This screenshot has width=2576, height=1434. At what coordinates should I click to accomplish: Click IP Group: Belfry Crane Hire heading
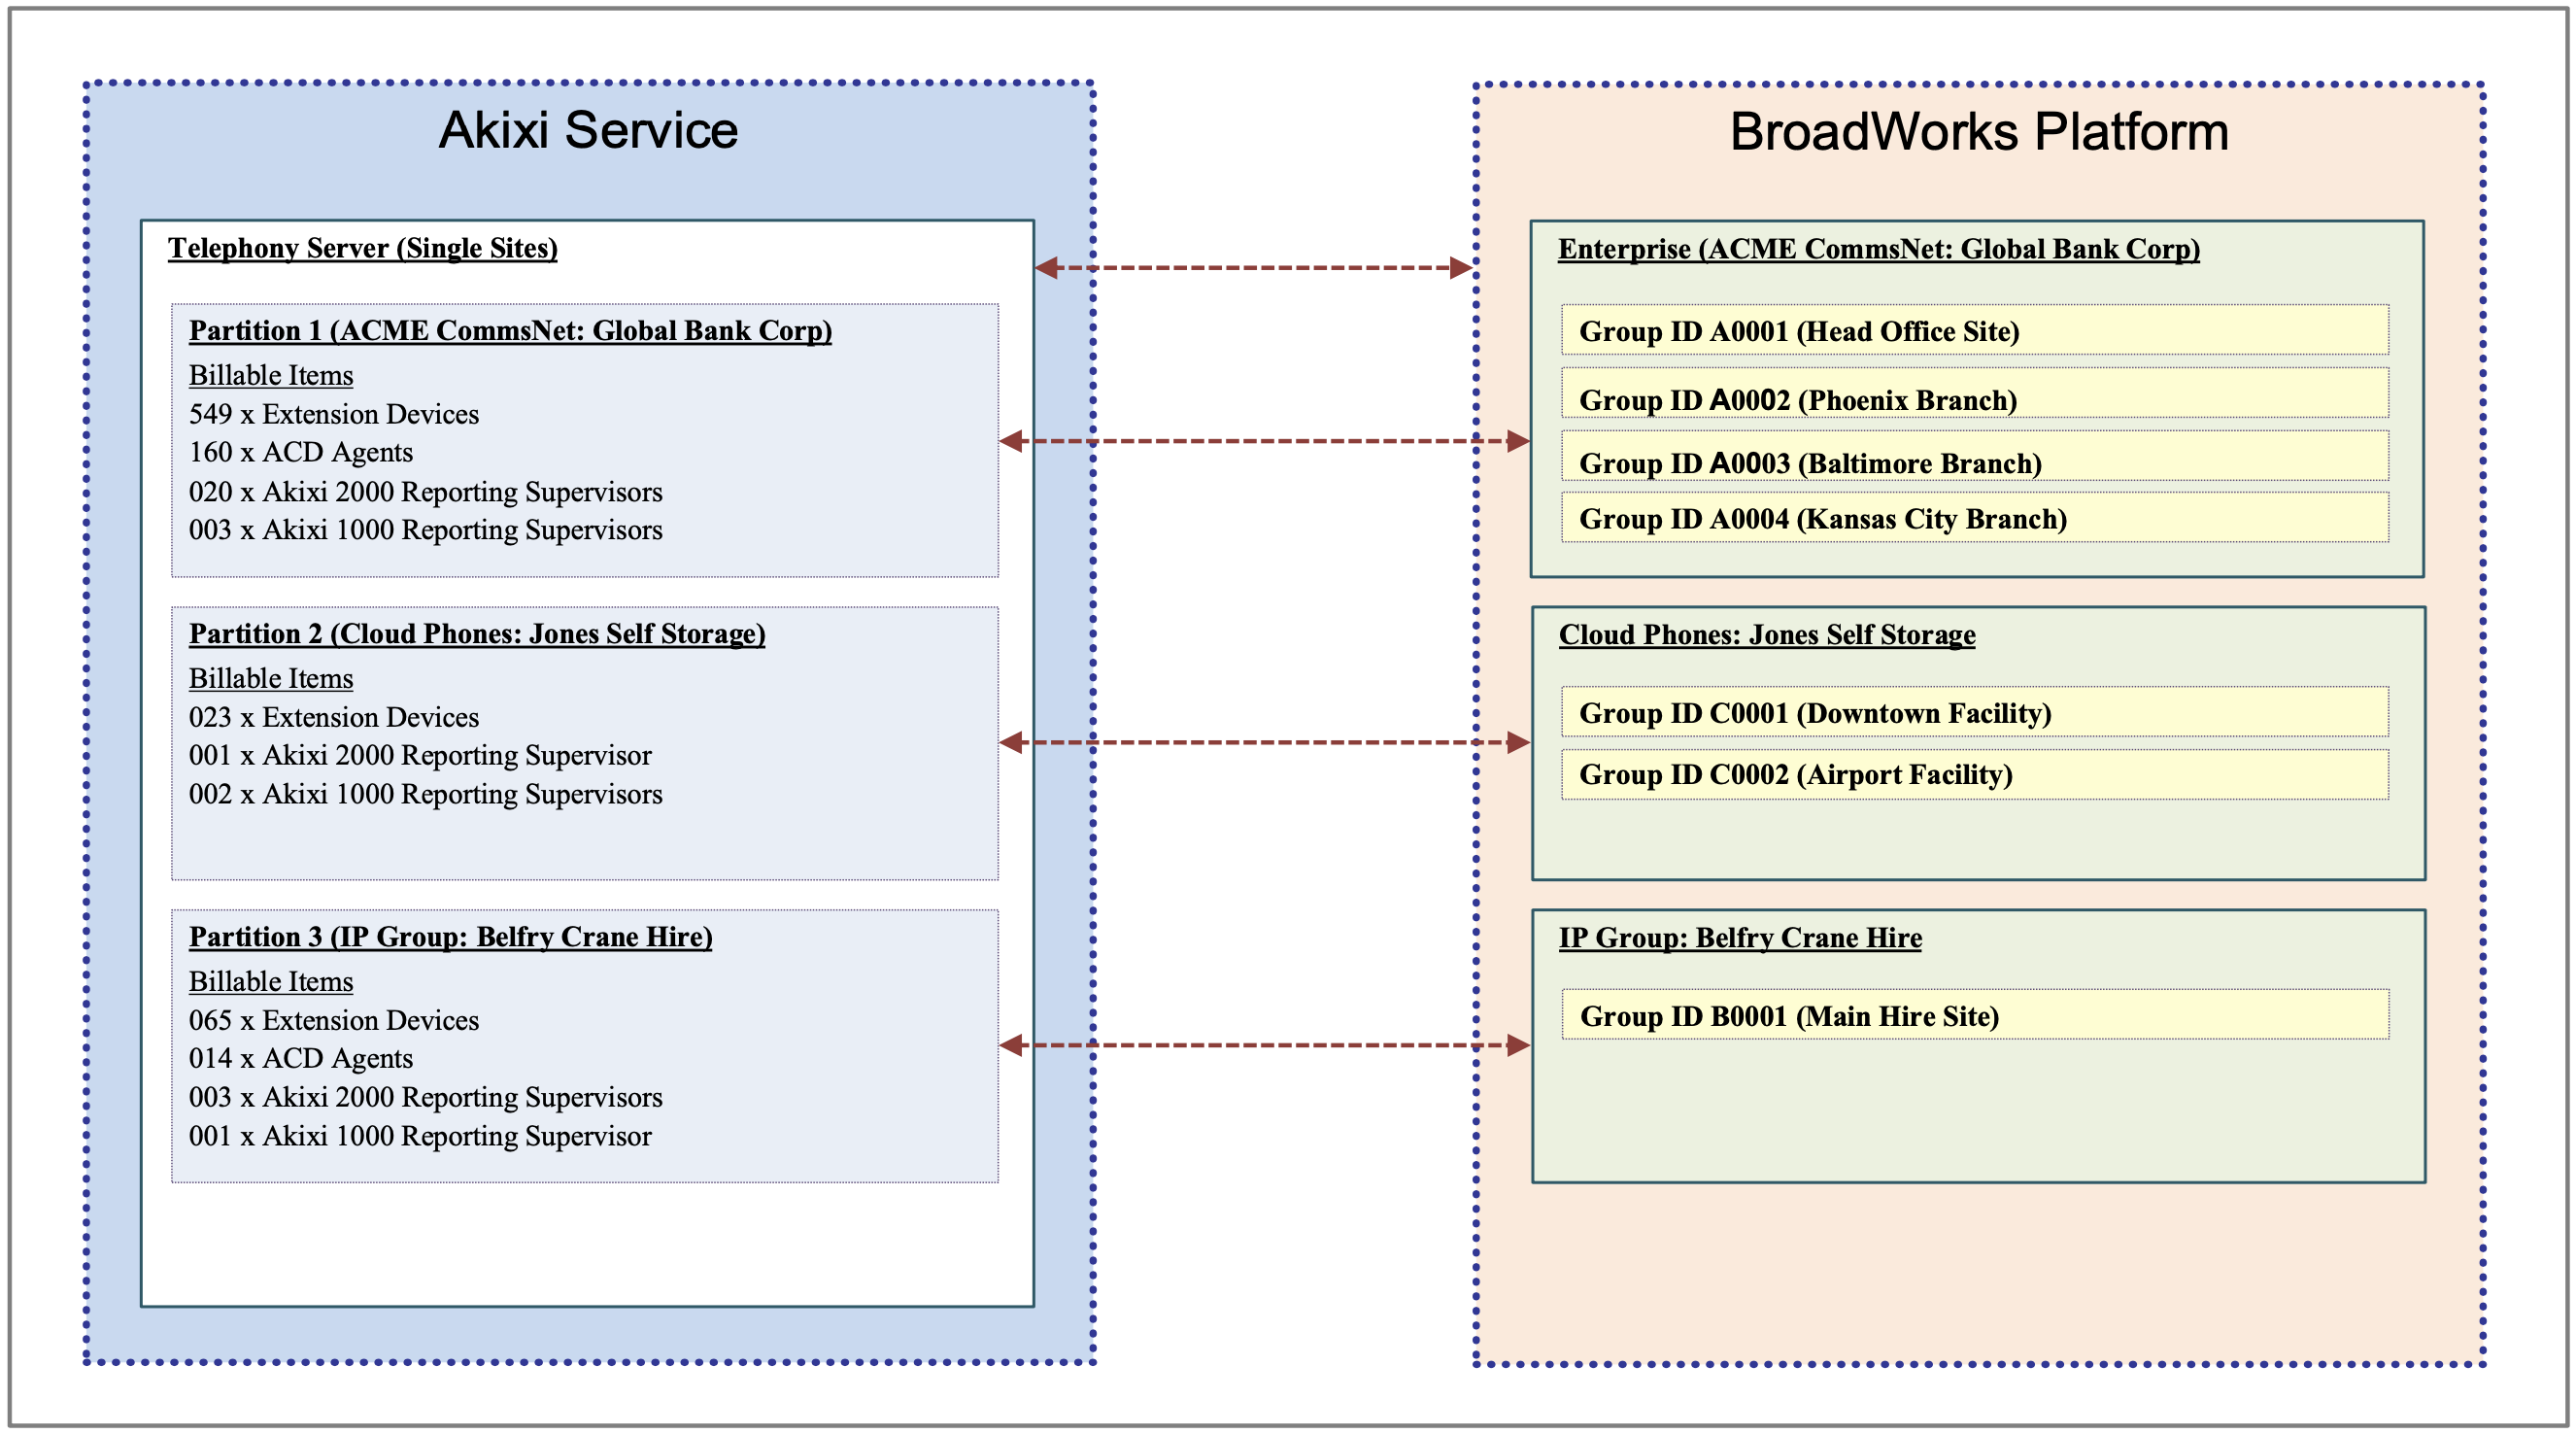pyautogui.click(x=1739, y=938)
